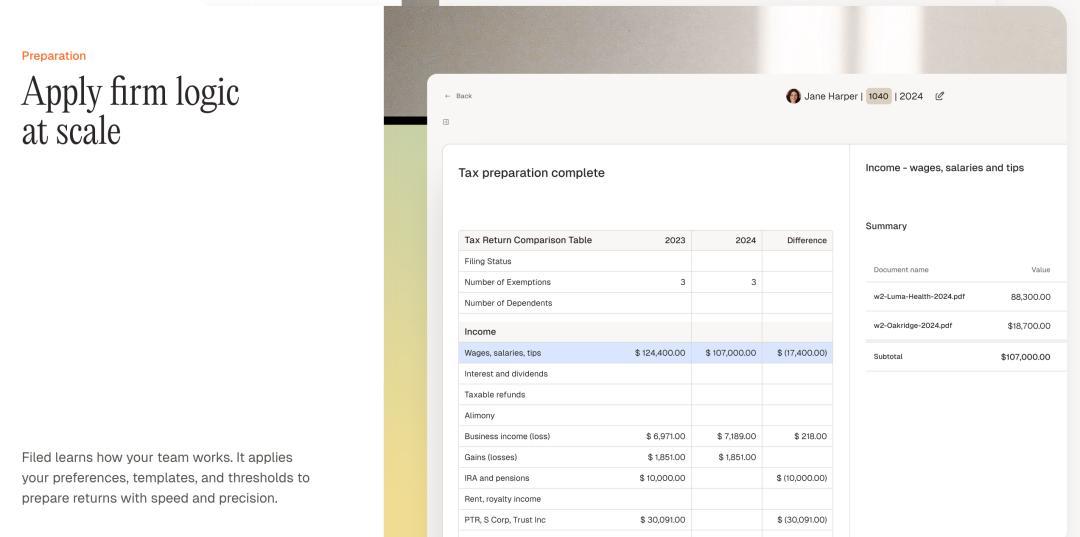Click the $107,000.00 wages value for 2024

(730, 353)
